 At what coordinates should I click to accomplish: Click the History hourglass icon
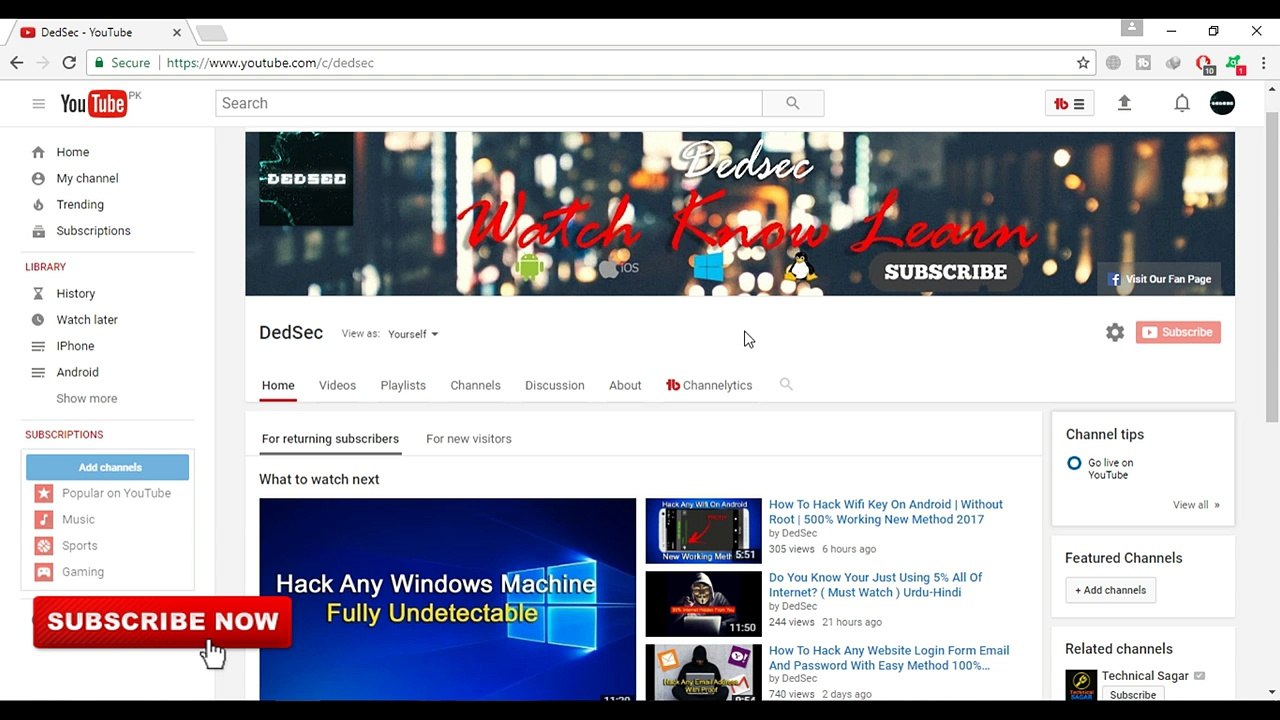tap(38, 294)
